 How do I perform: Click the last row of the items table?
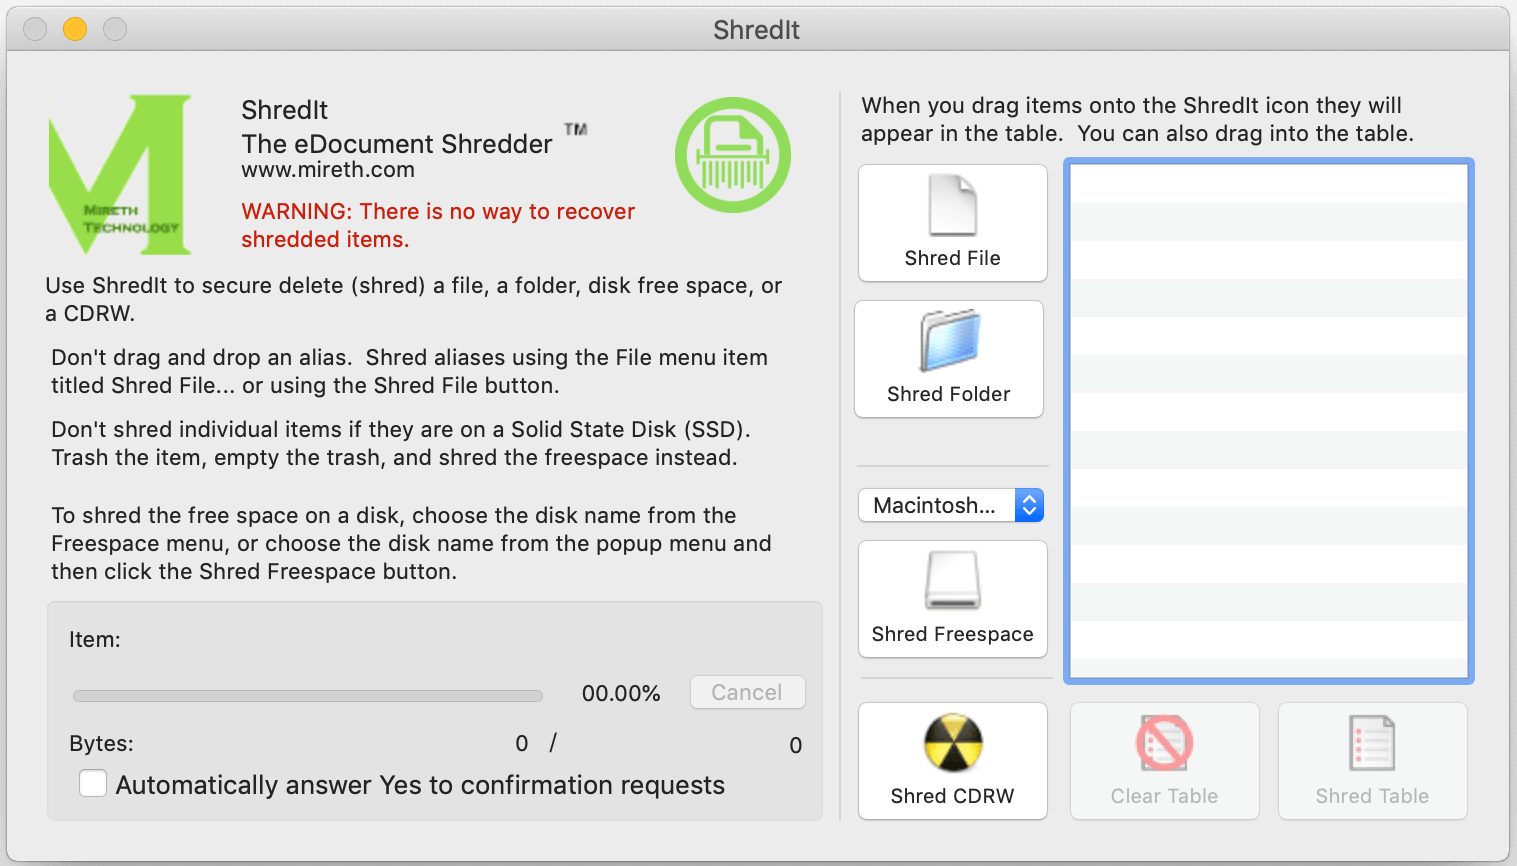point(1268,640)
